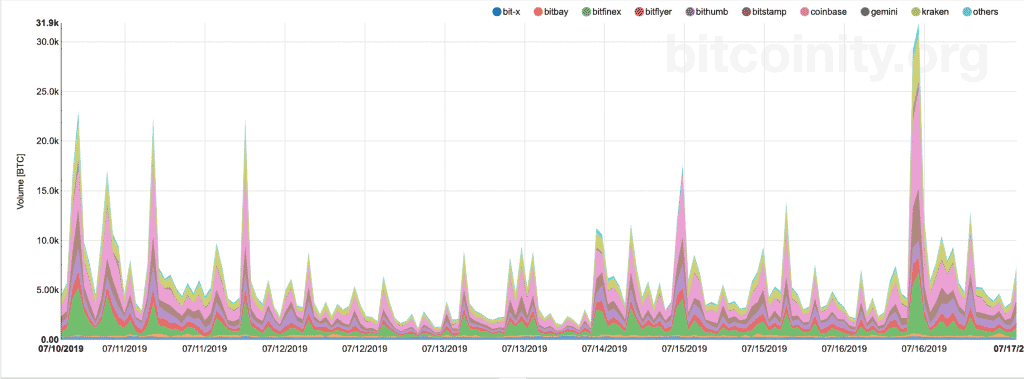Toggle the bitflyer legend entry
Screen dimensions: 1024x379
point(654,12)
